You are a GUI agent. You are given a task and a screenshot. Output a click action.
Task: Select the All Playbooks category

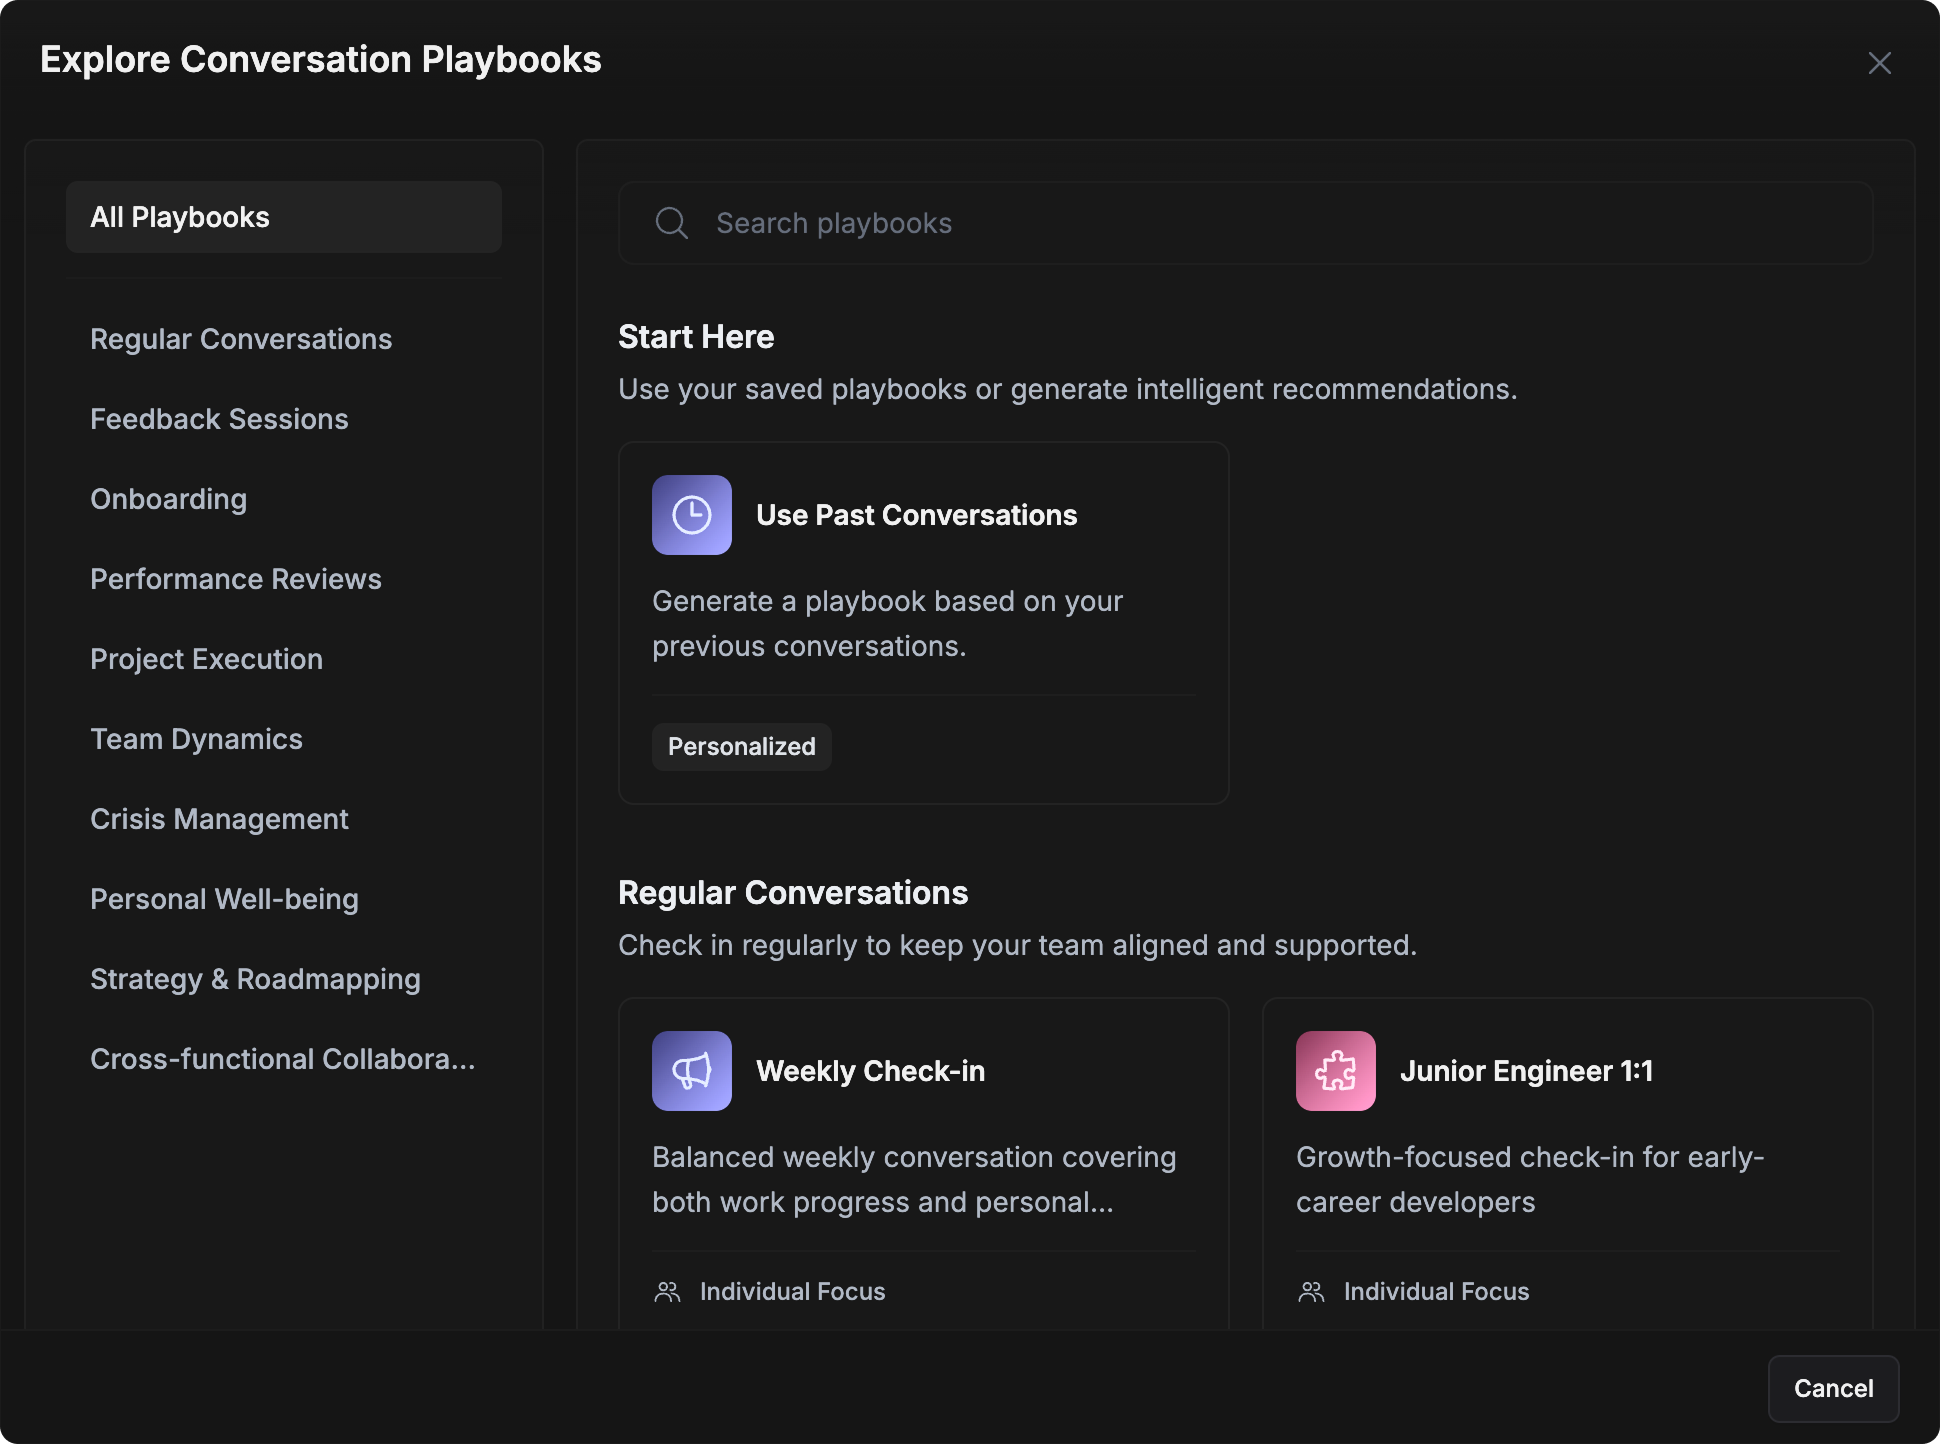coord(283,217)
